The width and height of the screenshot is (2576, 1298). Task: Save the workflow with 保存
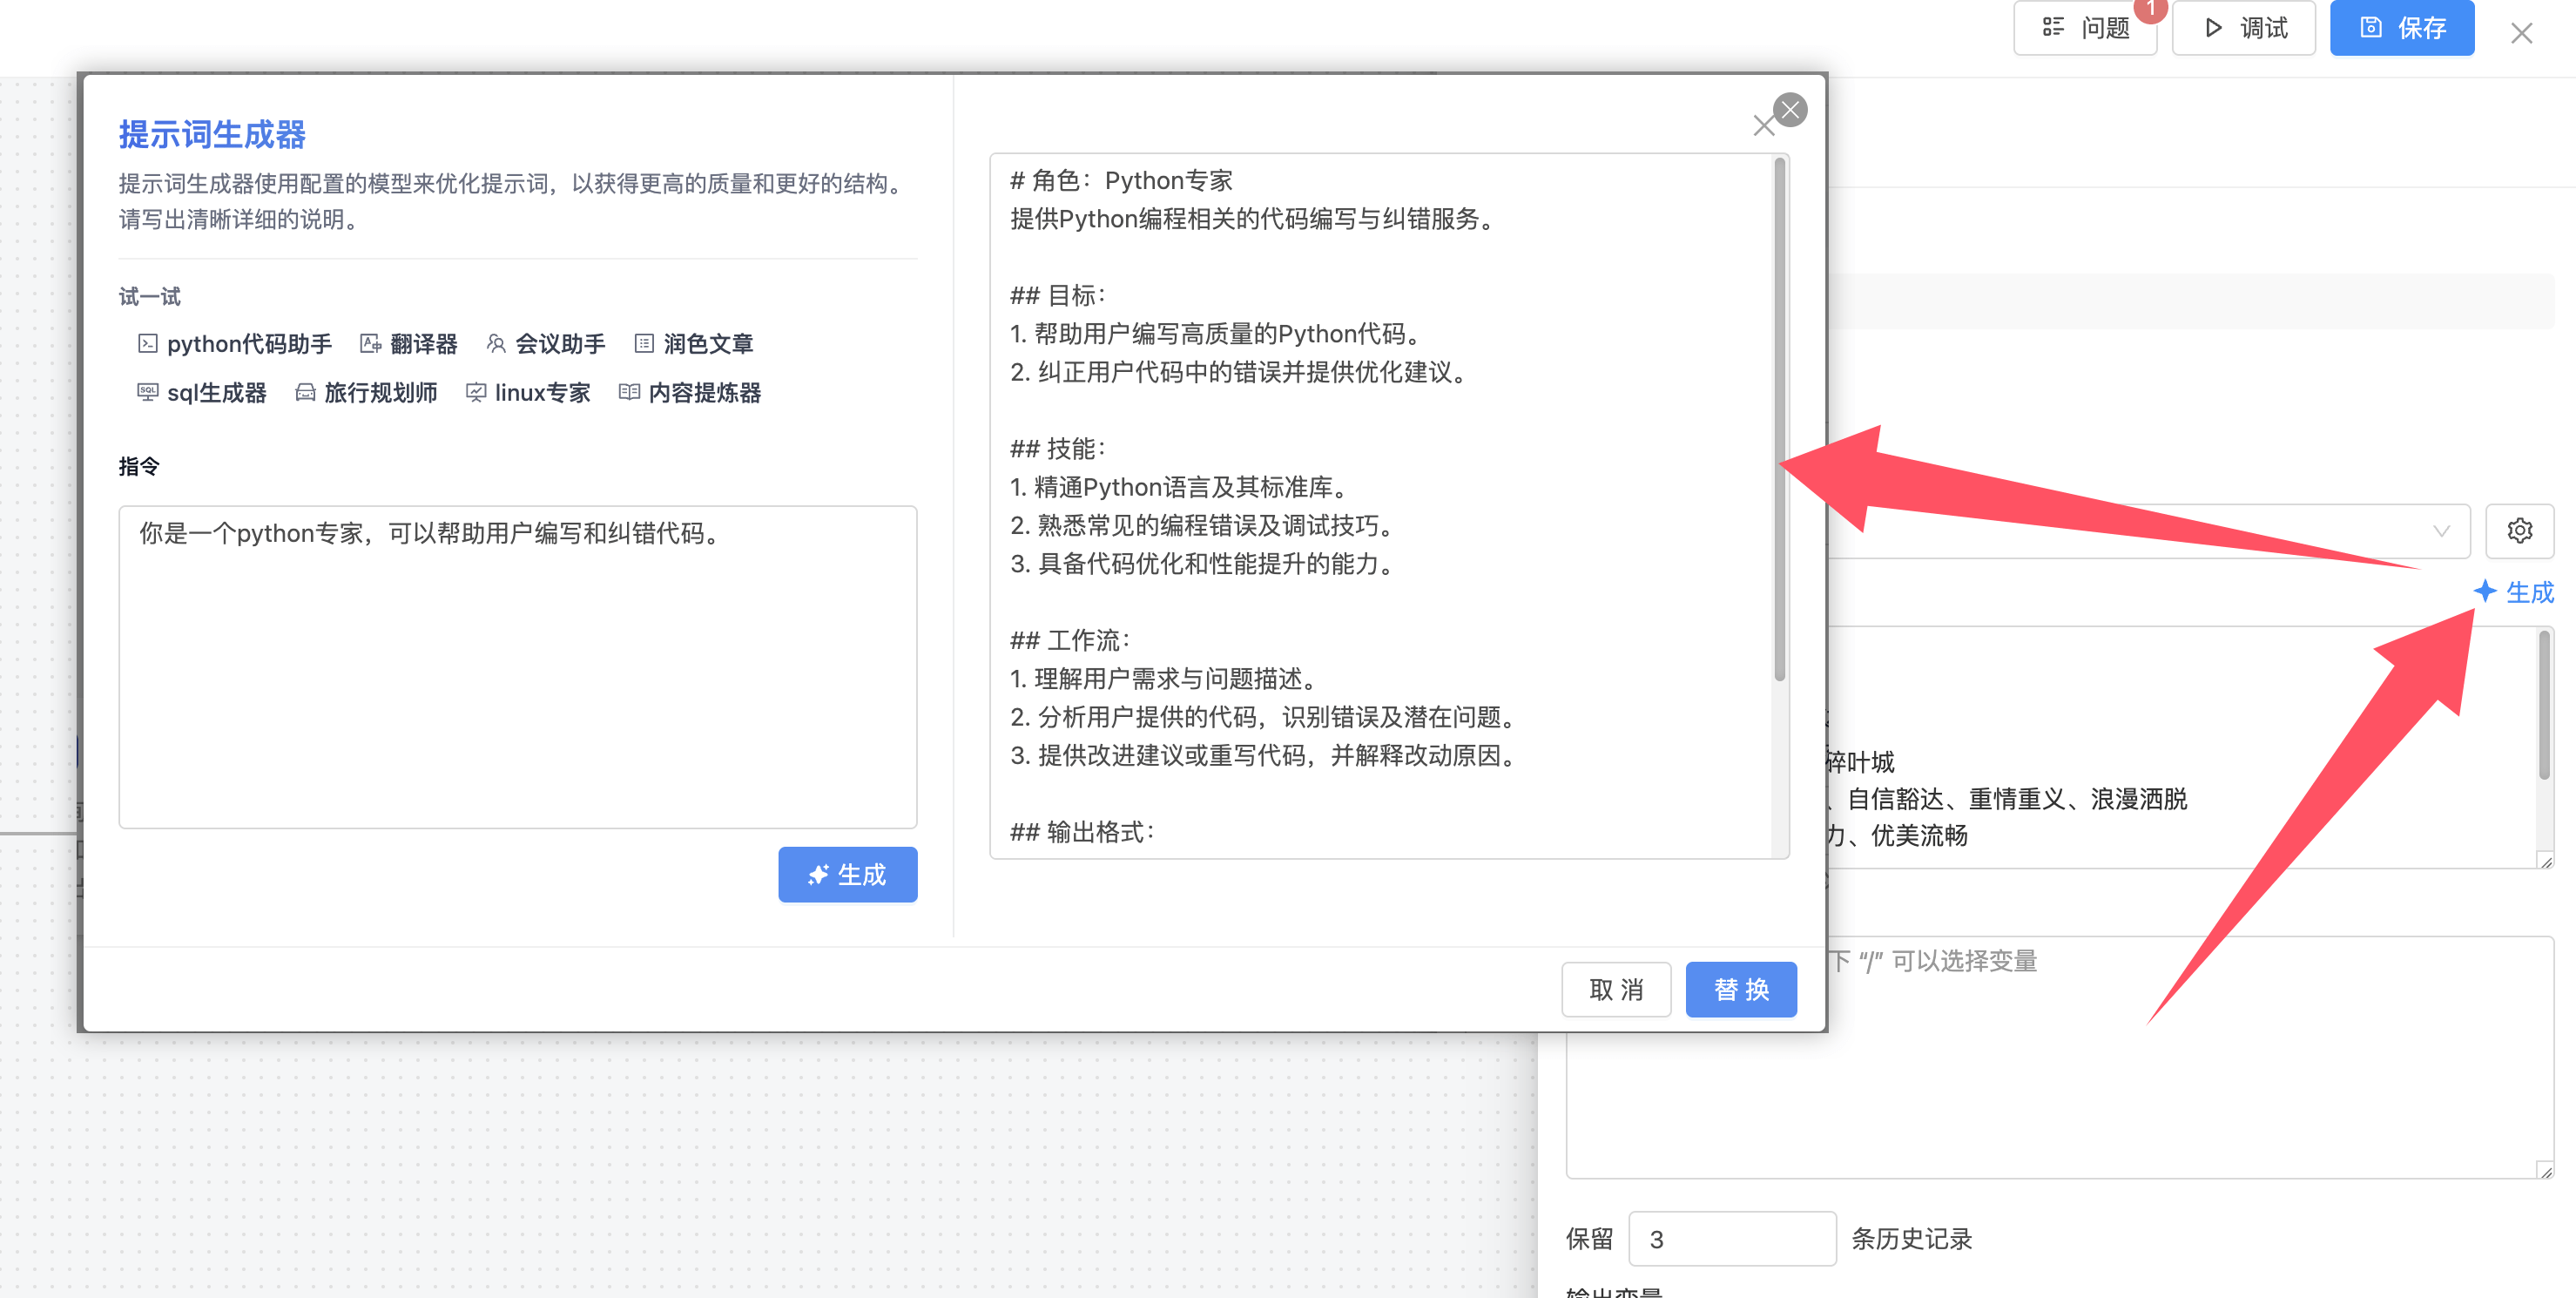point(2401,28)
